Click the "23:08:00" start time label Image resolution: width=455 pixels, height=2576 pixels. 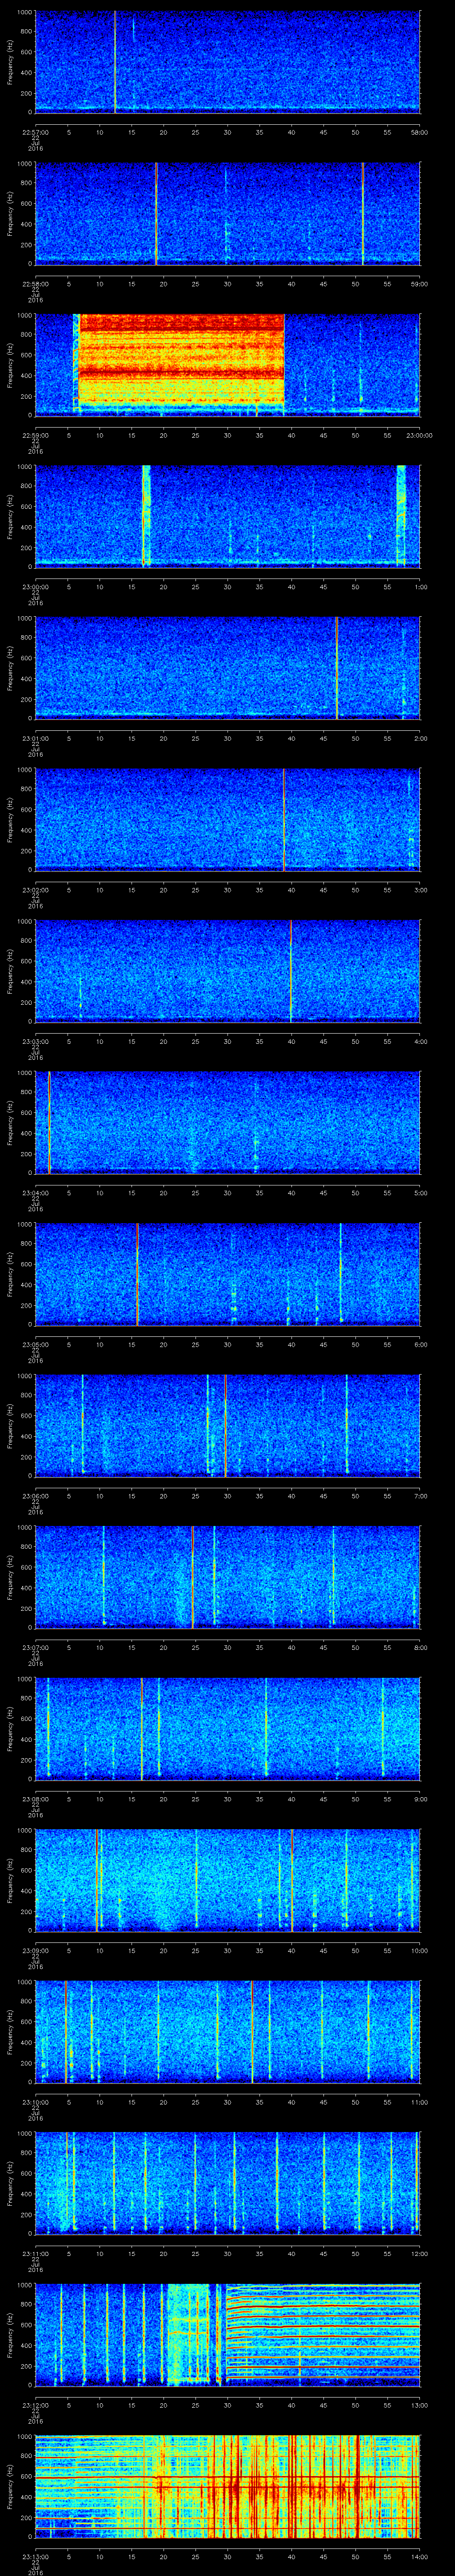[x=35, y=1798]
